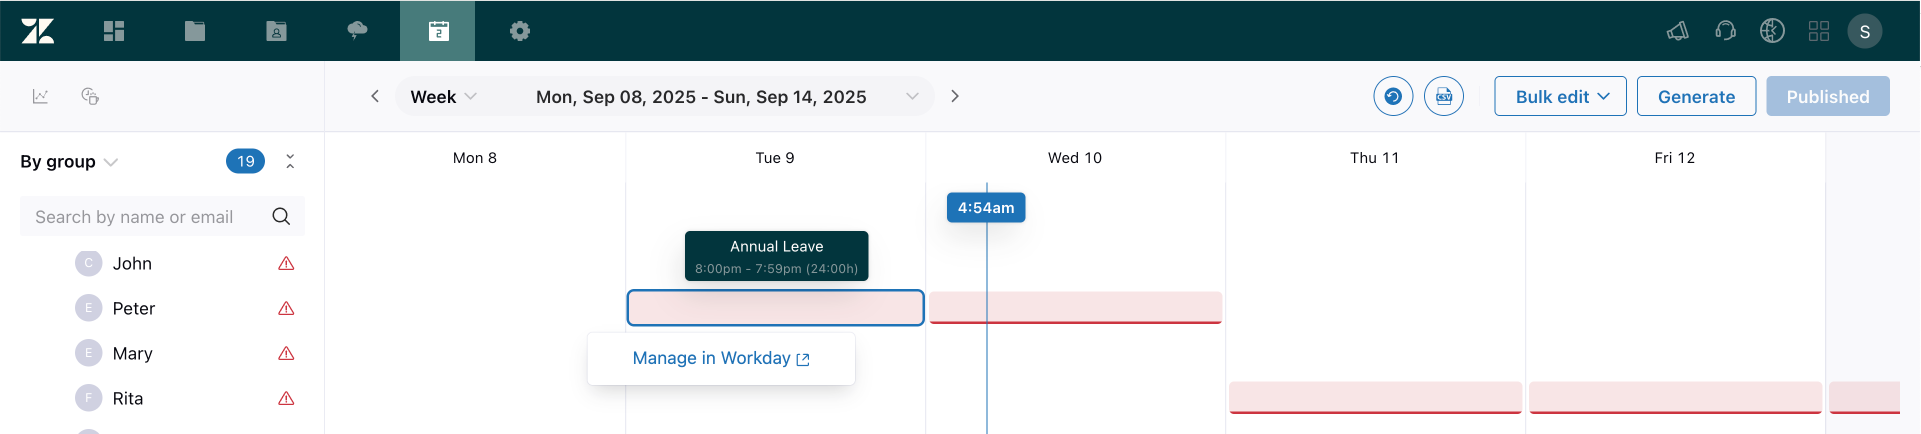Collapse all groups with the arrows toggle
The width and height of the screenshot is (1921, 434).
click(290, 161)
